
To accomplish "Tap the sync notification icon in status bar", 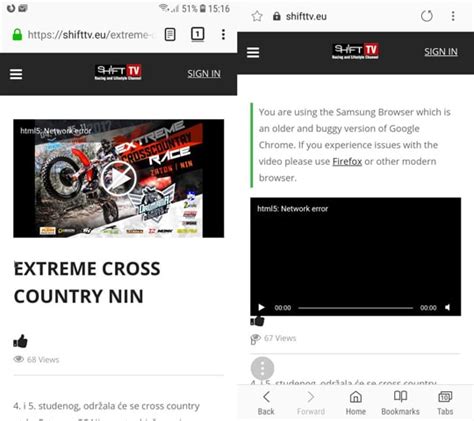I will pos(11,8).
